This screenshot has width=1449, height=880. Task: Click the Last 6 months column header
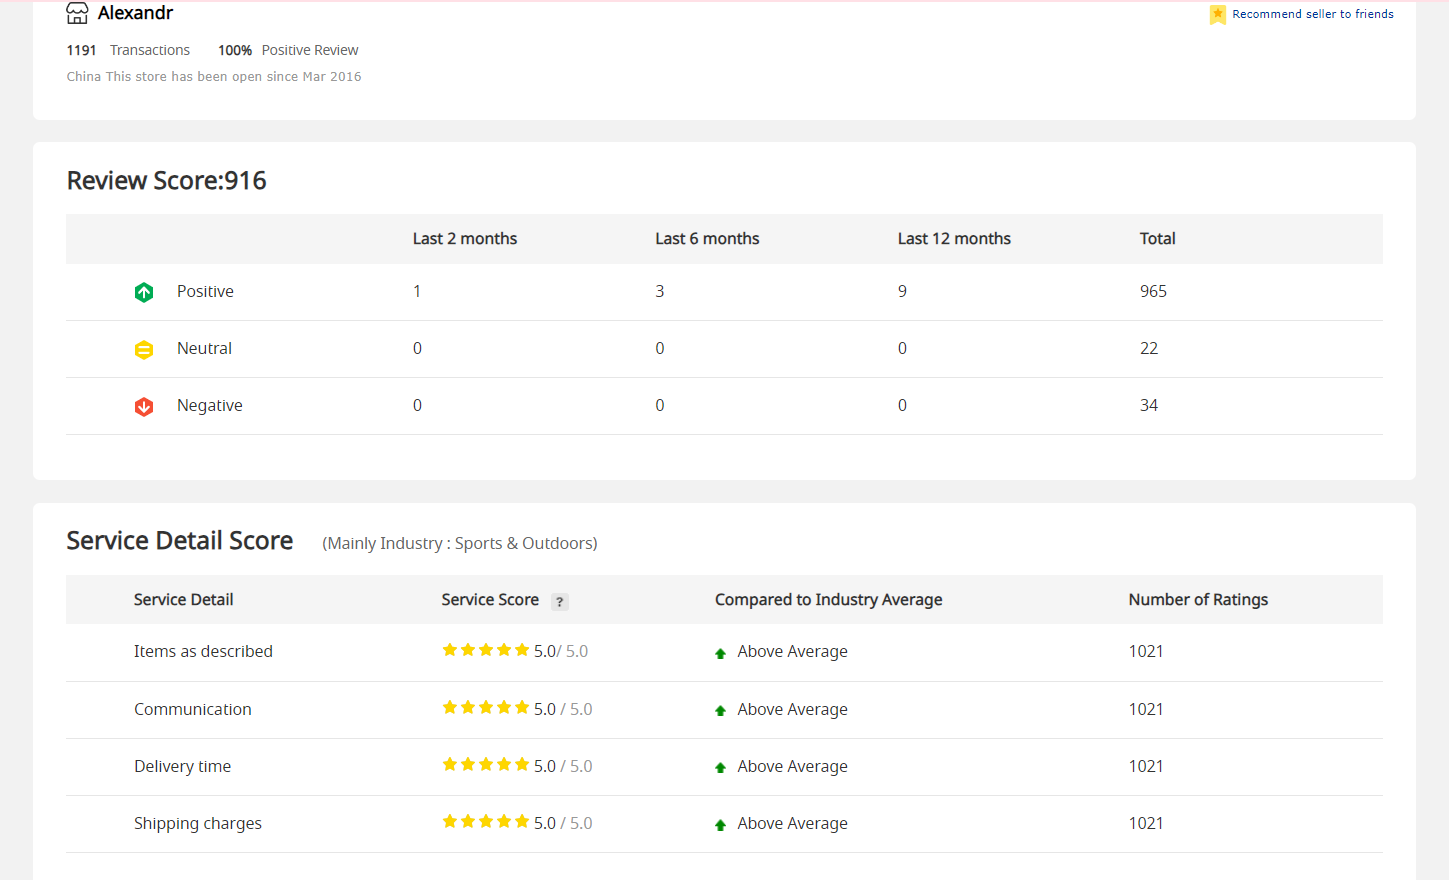coord(707,239)
